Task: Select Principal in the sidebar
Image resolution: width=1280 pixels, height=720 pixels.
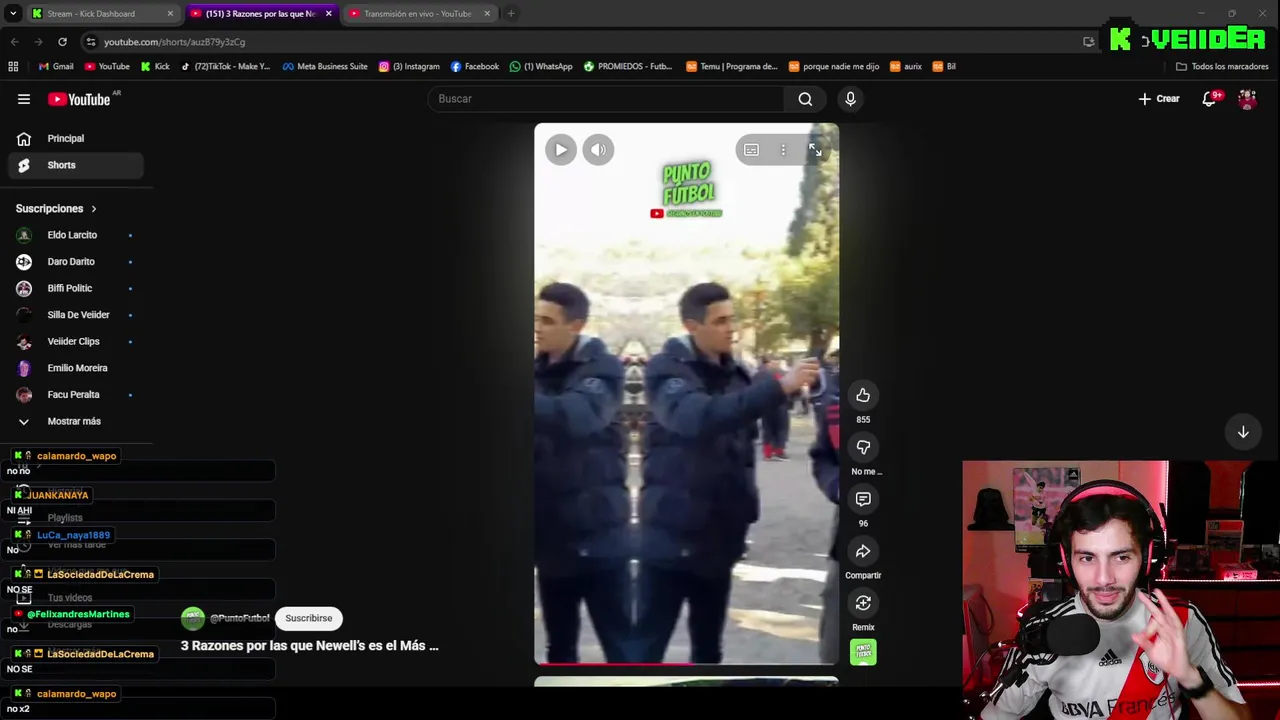Action: [76, 139]
